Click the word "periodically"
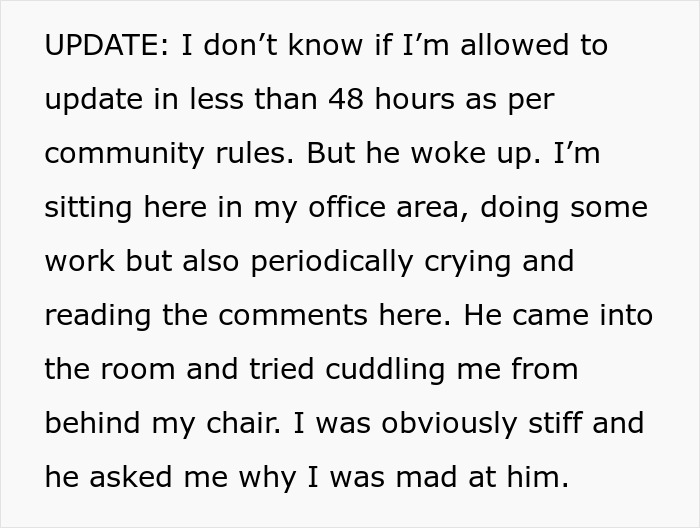This screenshot has height=528, width=700. point(332,263)
